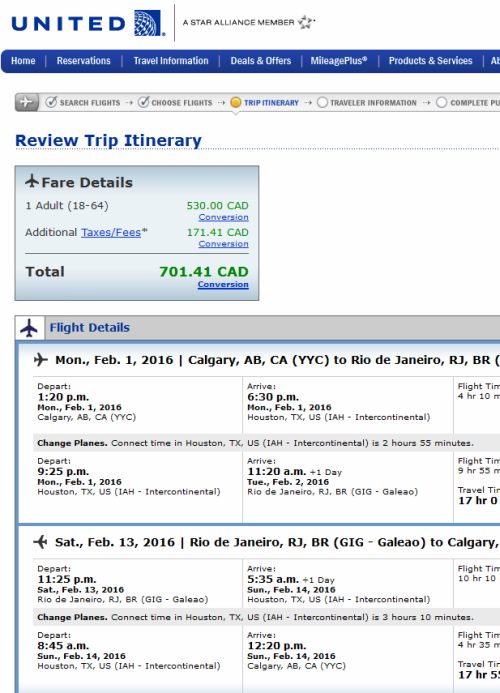Select the Trip Itinerary step indicator
Screen dimensions: 500x693
(x=236, y=103)
